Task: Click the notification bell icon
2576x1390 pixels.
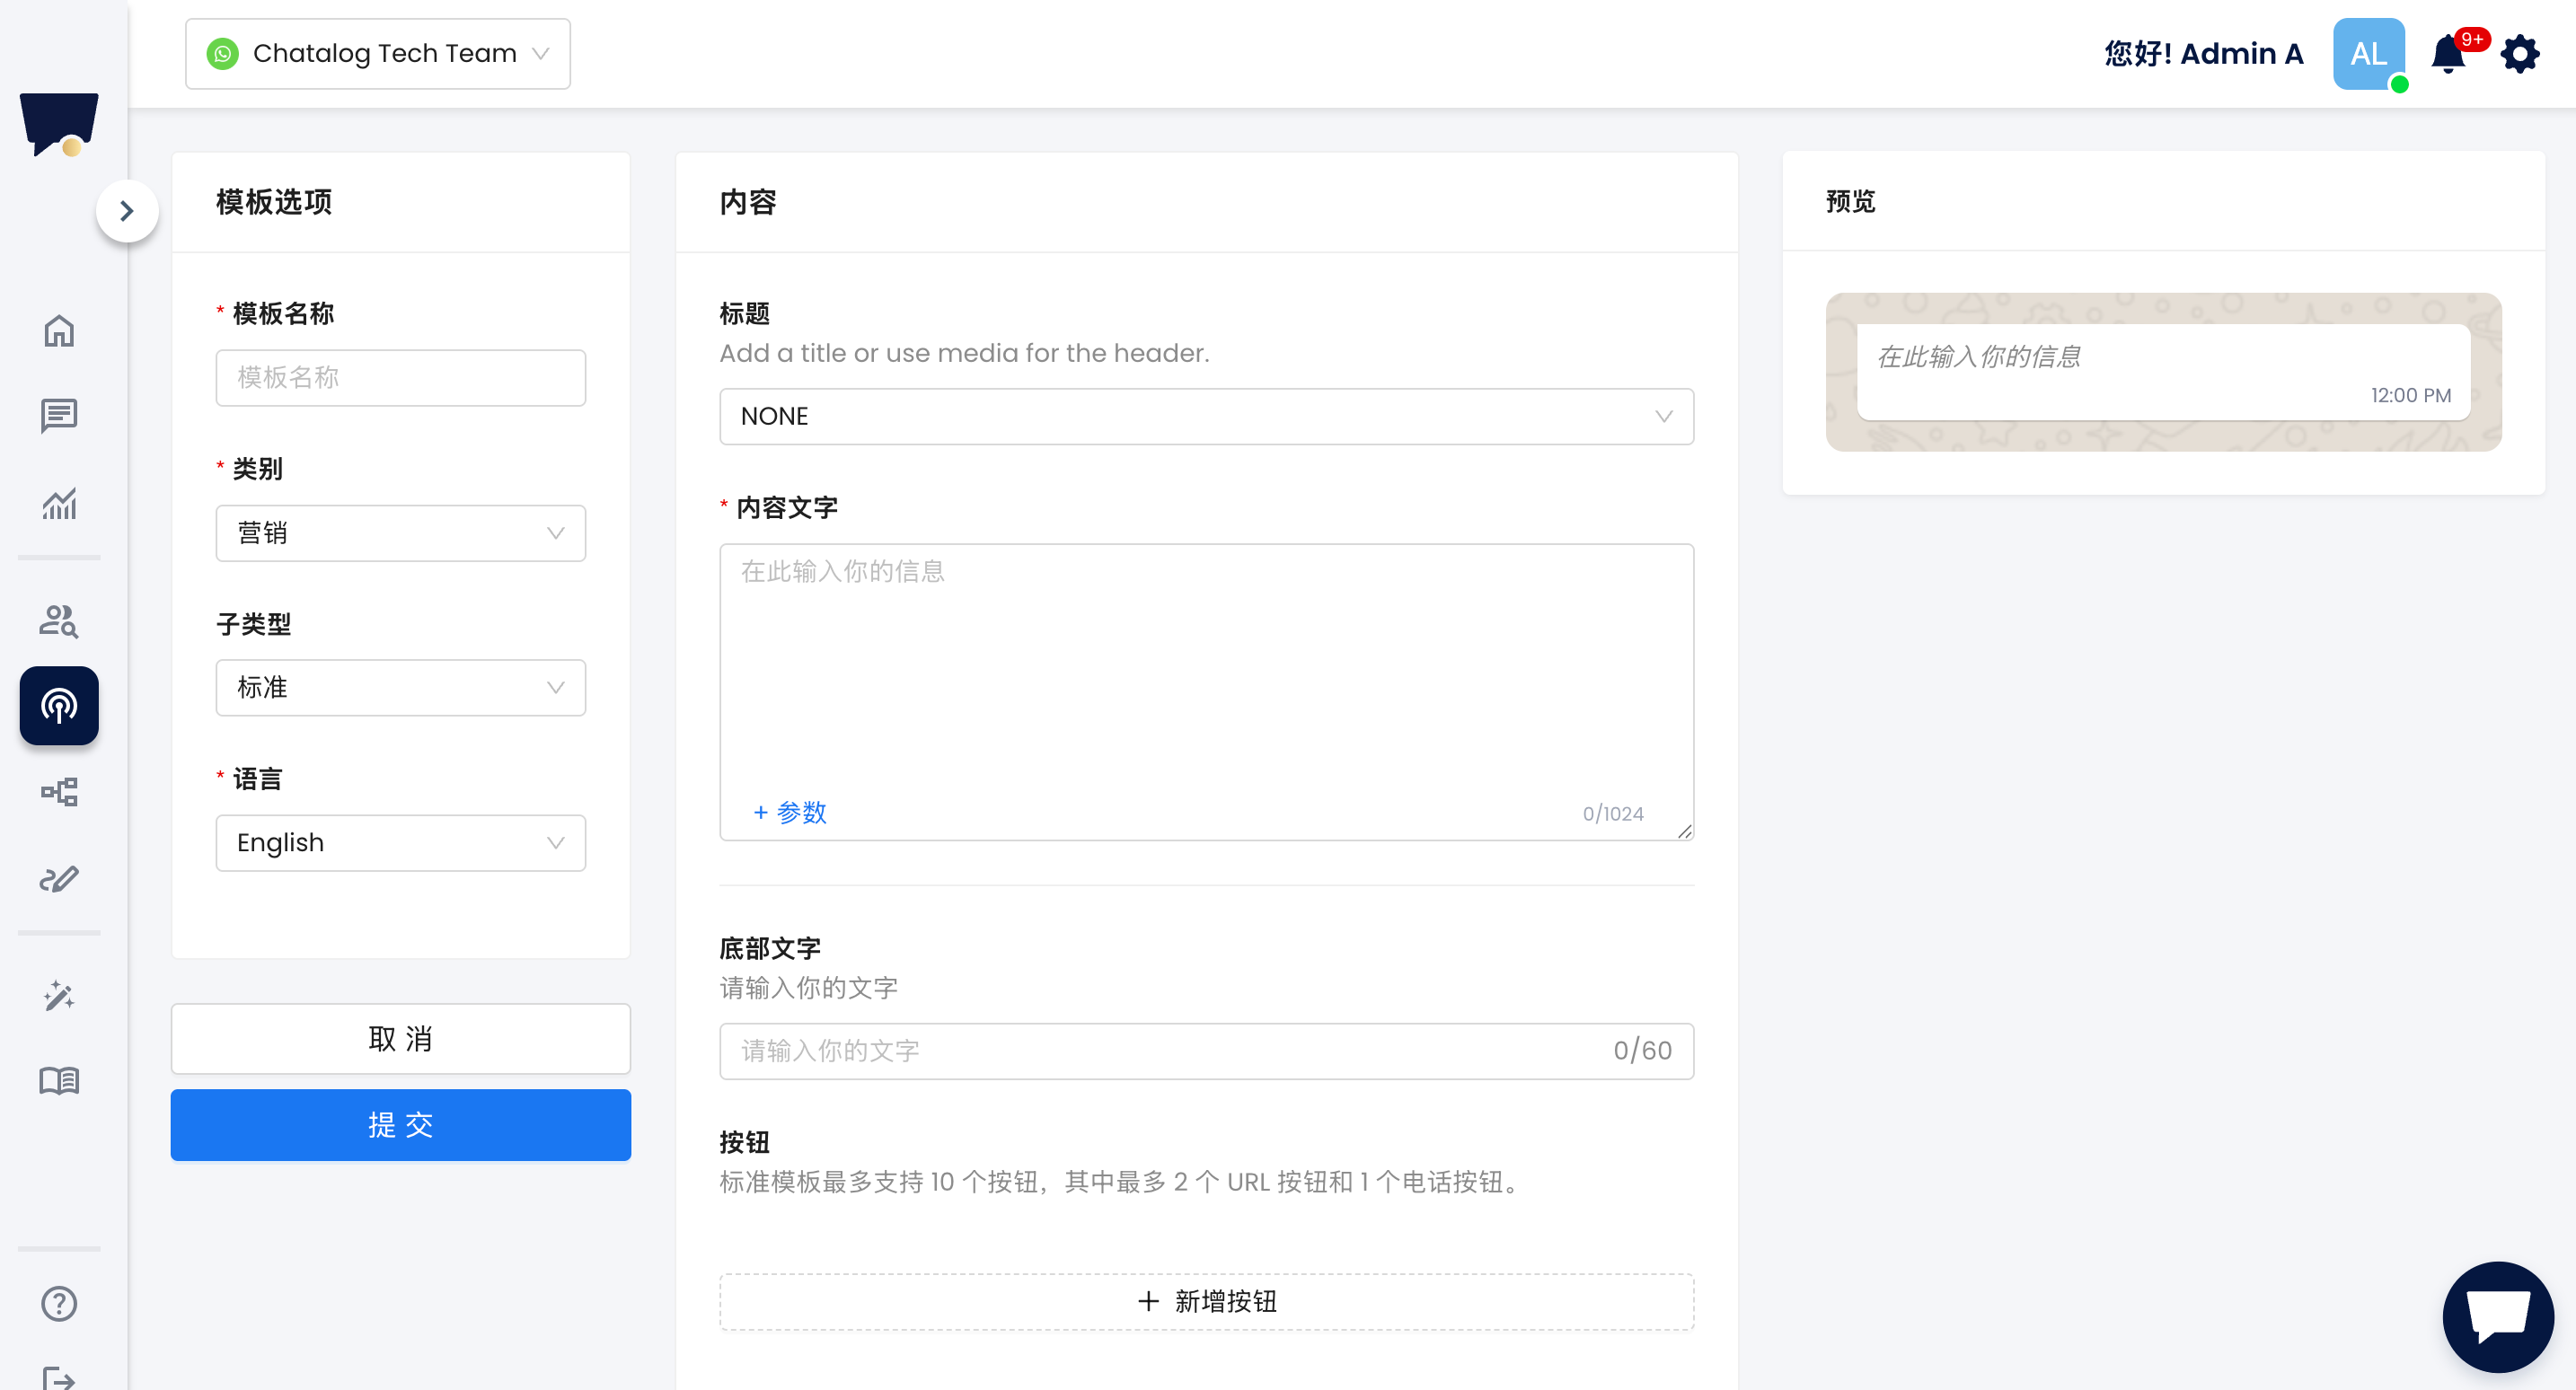Action: point(2447,54)
